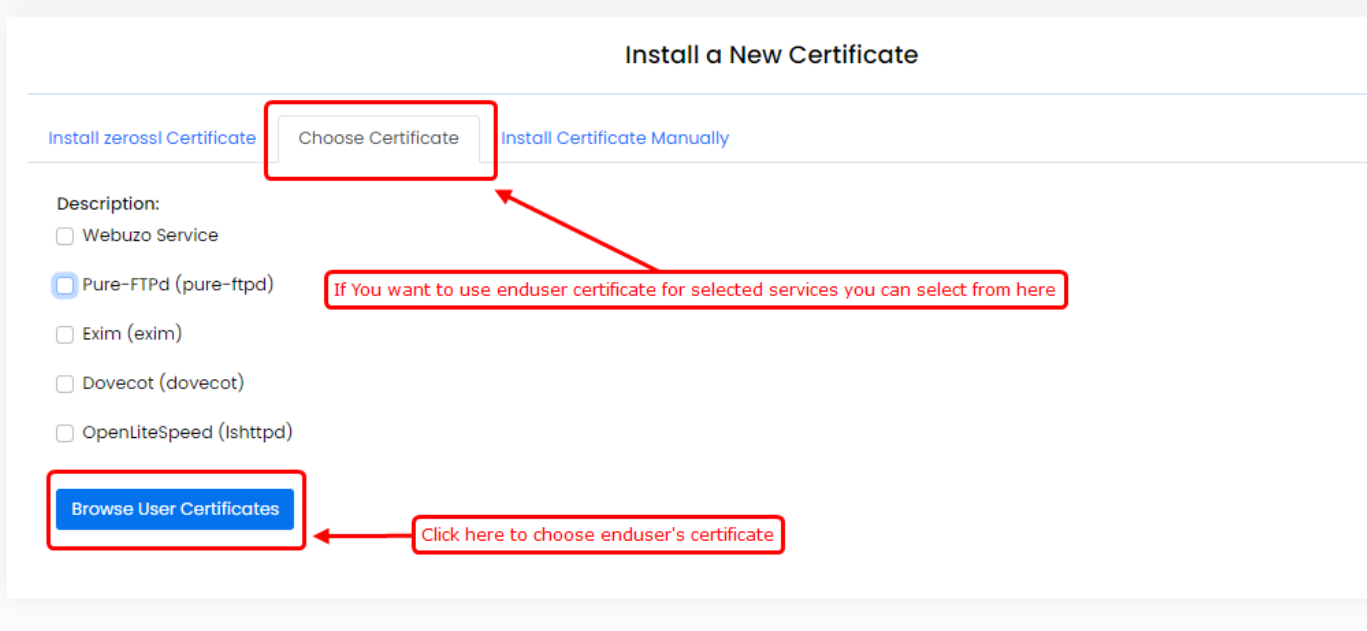Click the red note about selected services
This screenshot has height=631, width=1367.
pyautogui.click(x=695, y=290)
